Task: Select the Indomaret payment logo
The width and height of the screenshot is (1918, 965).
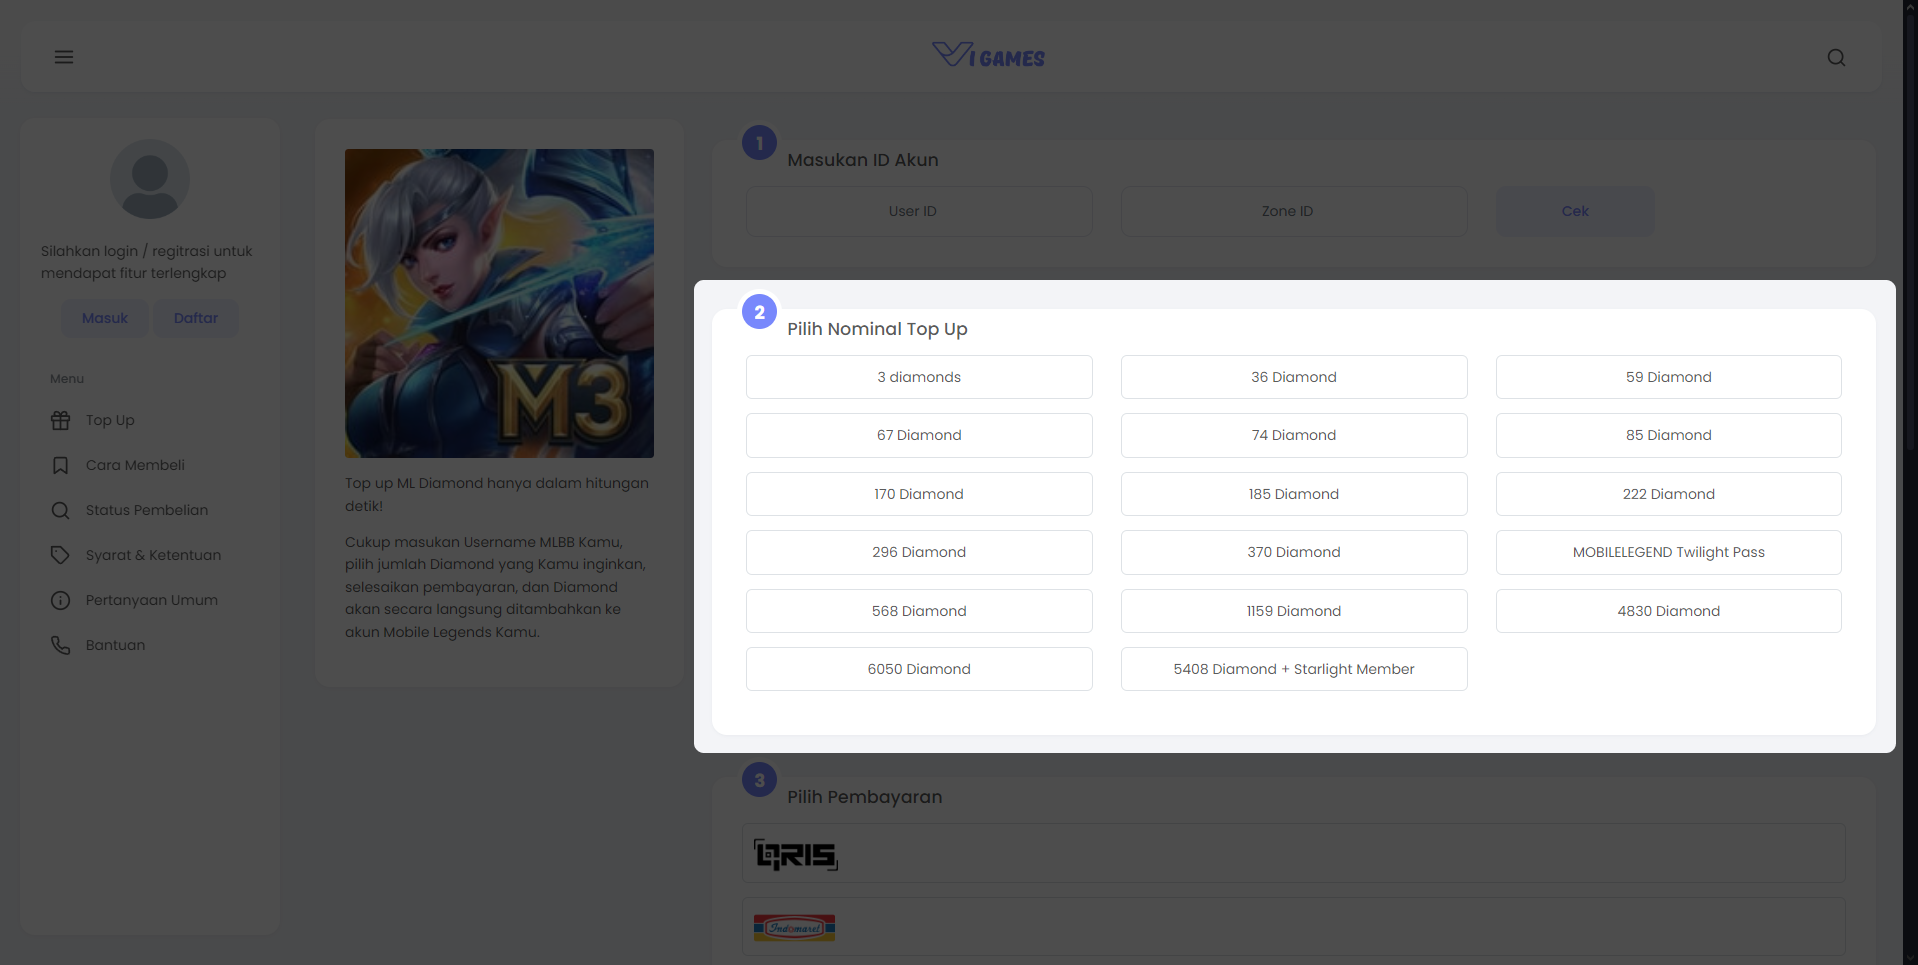Action: [794, 928]
